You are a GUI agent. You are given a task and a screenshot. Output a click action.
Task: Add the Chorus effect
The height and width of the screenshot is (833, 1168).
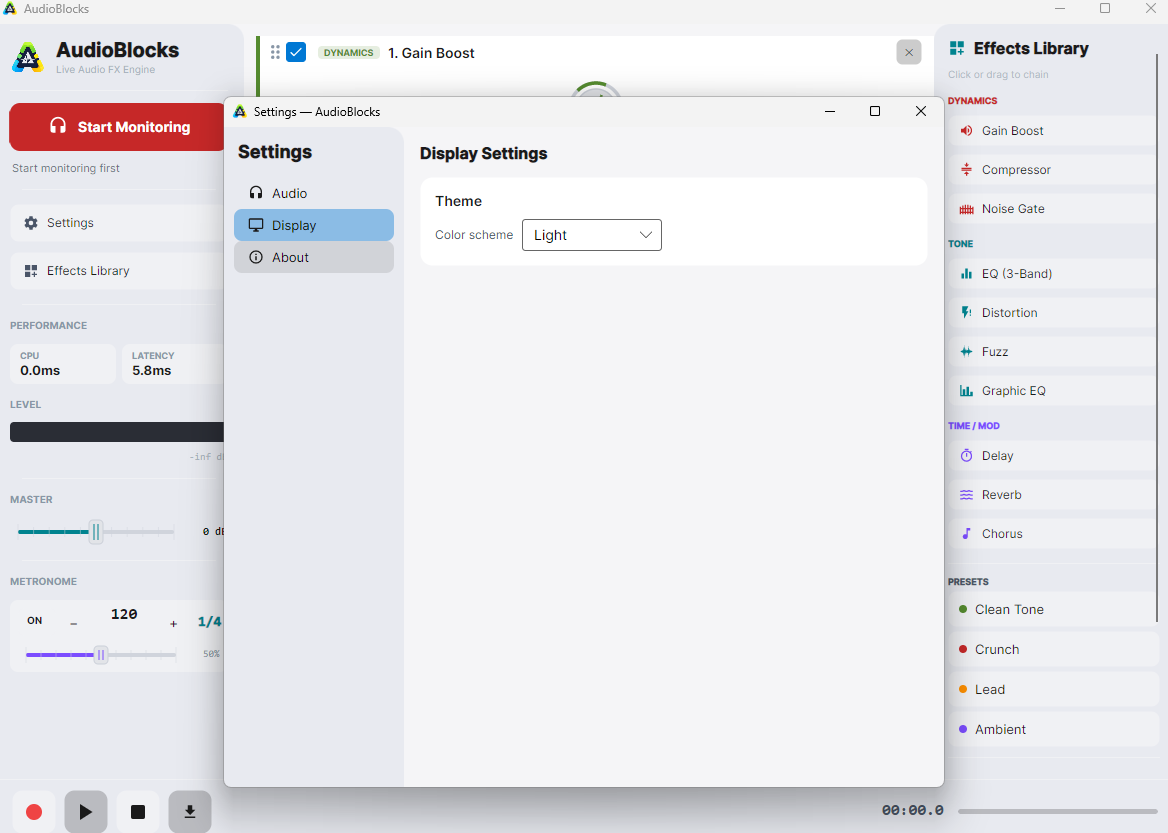1053,533
